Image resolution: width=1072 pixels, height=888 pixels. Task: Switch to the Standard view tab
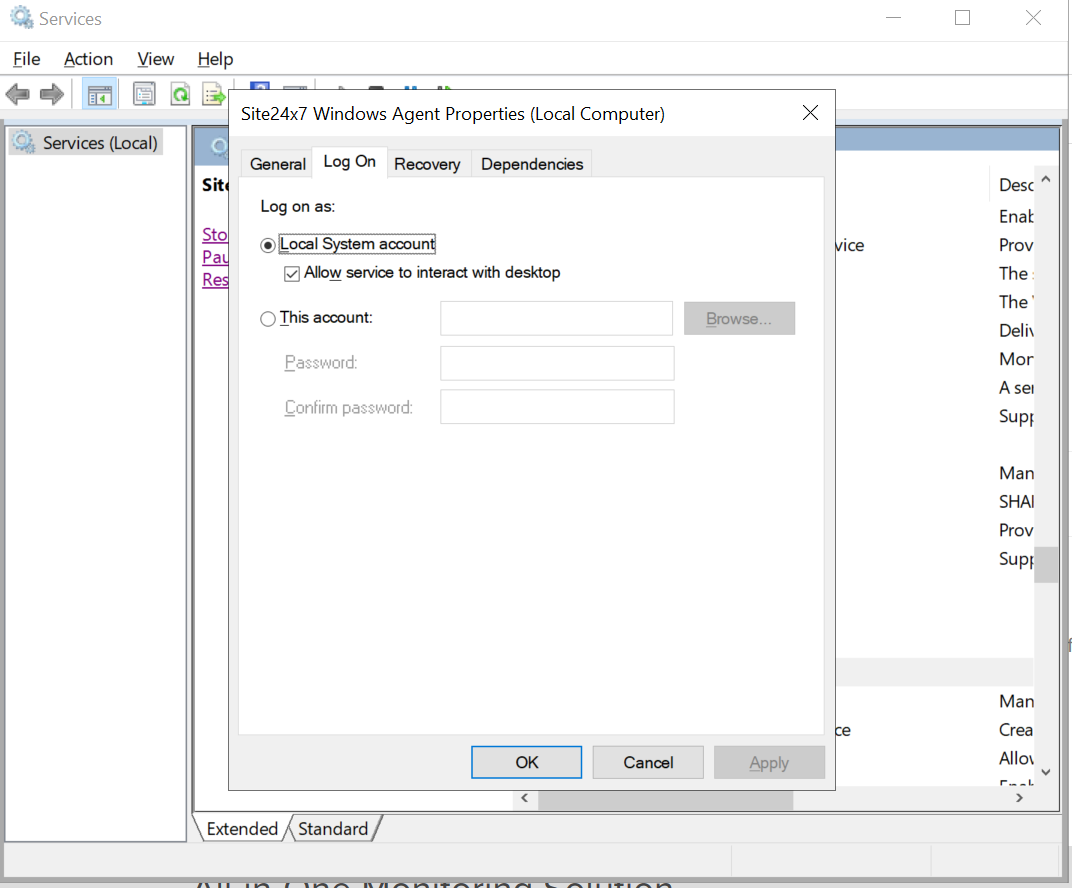[333, 829]
